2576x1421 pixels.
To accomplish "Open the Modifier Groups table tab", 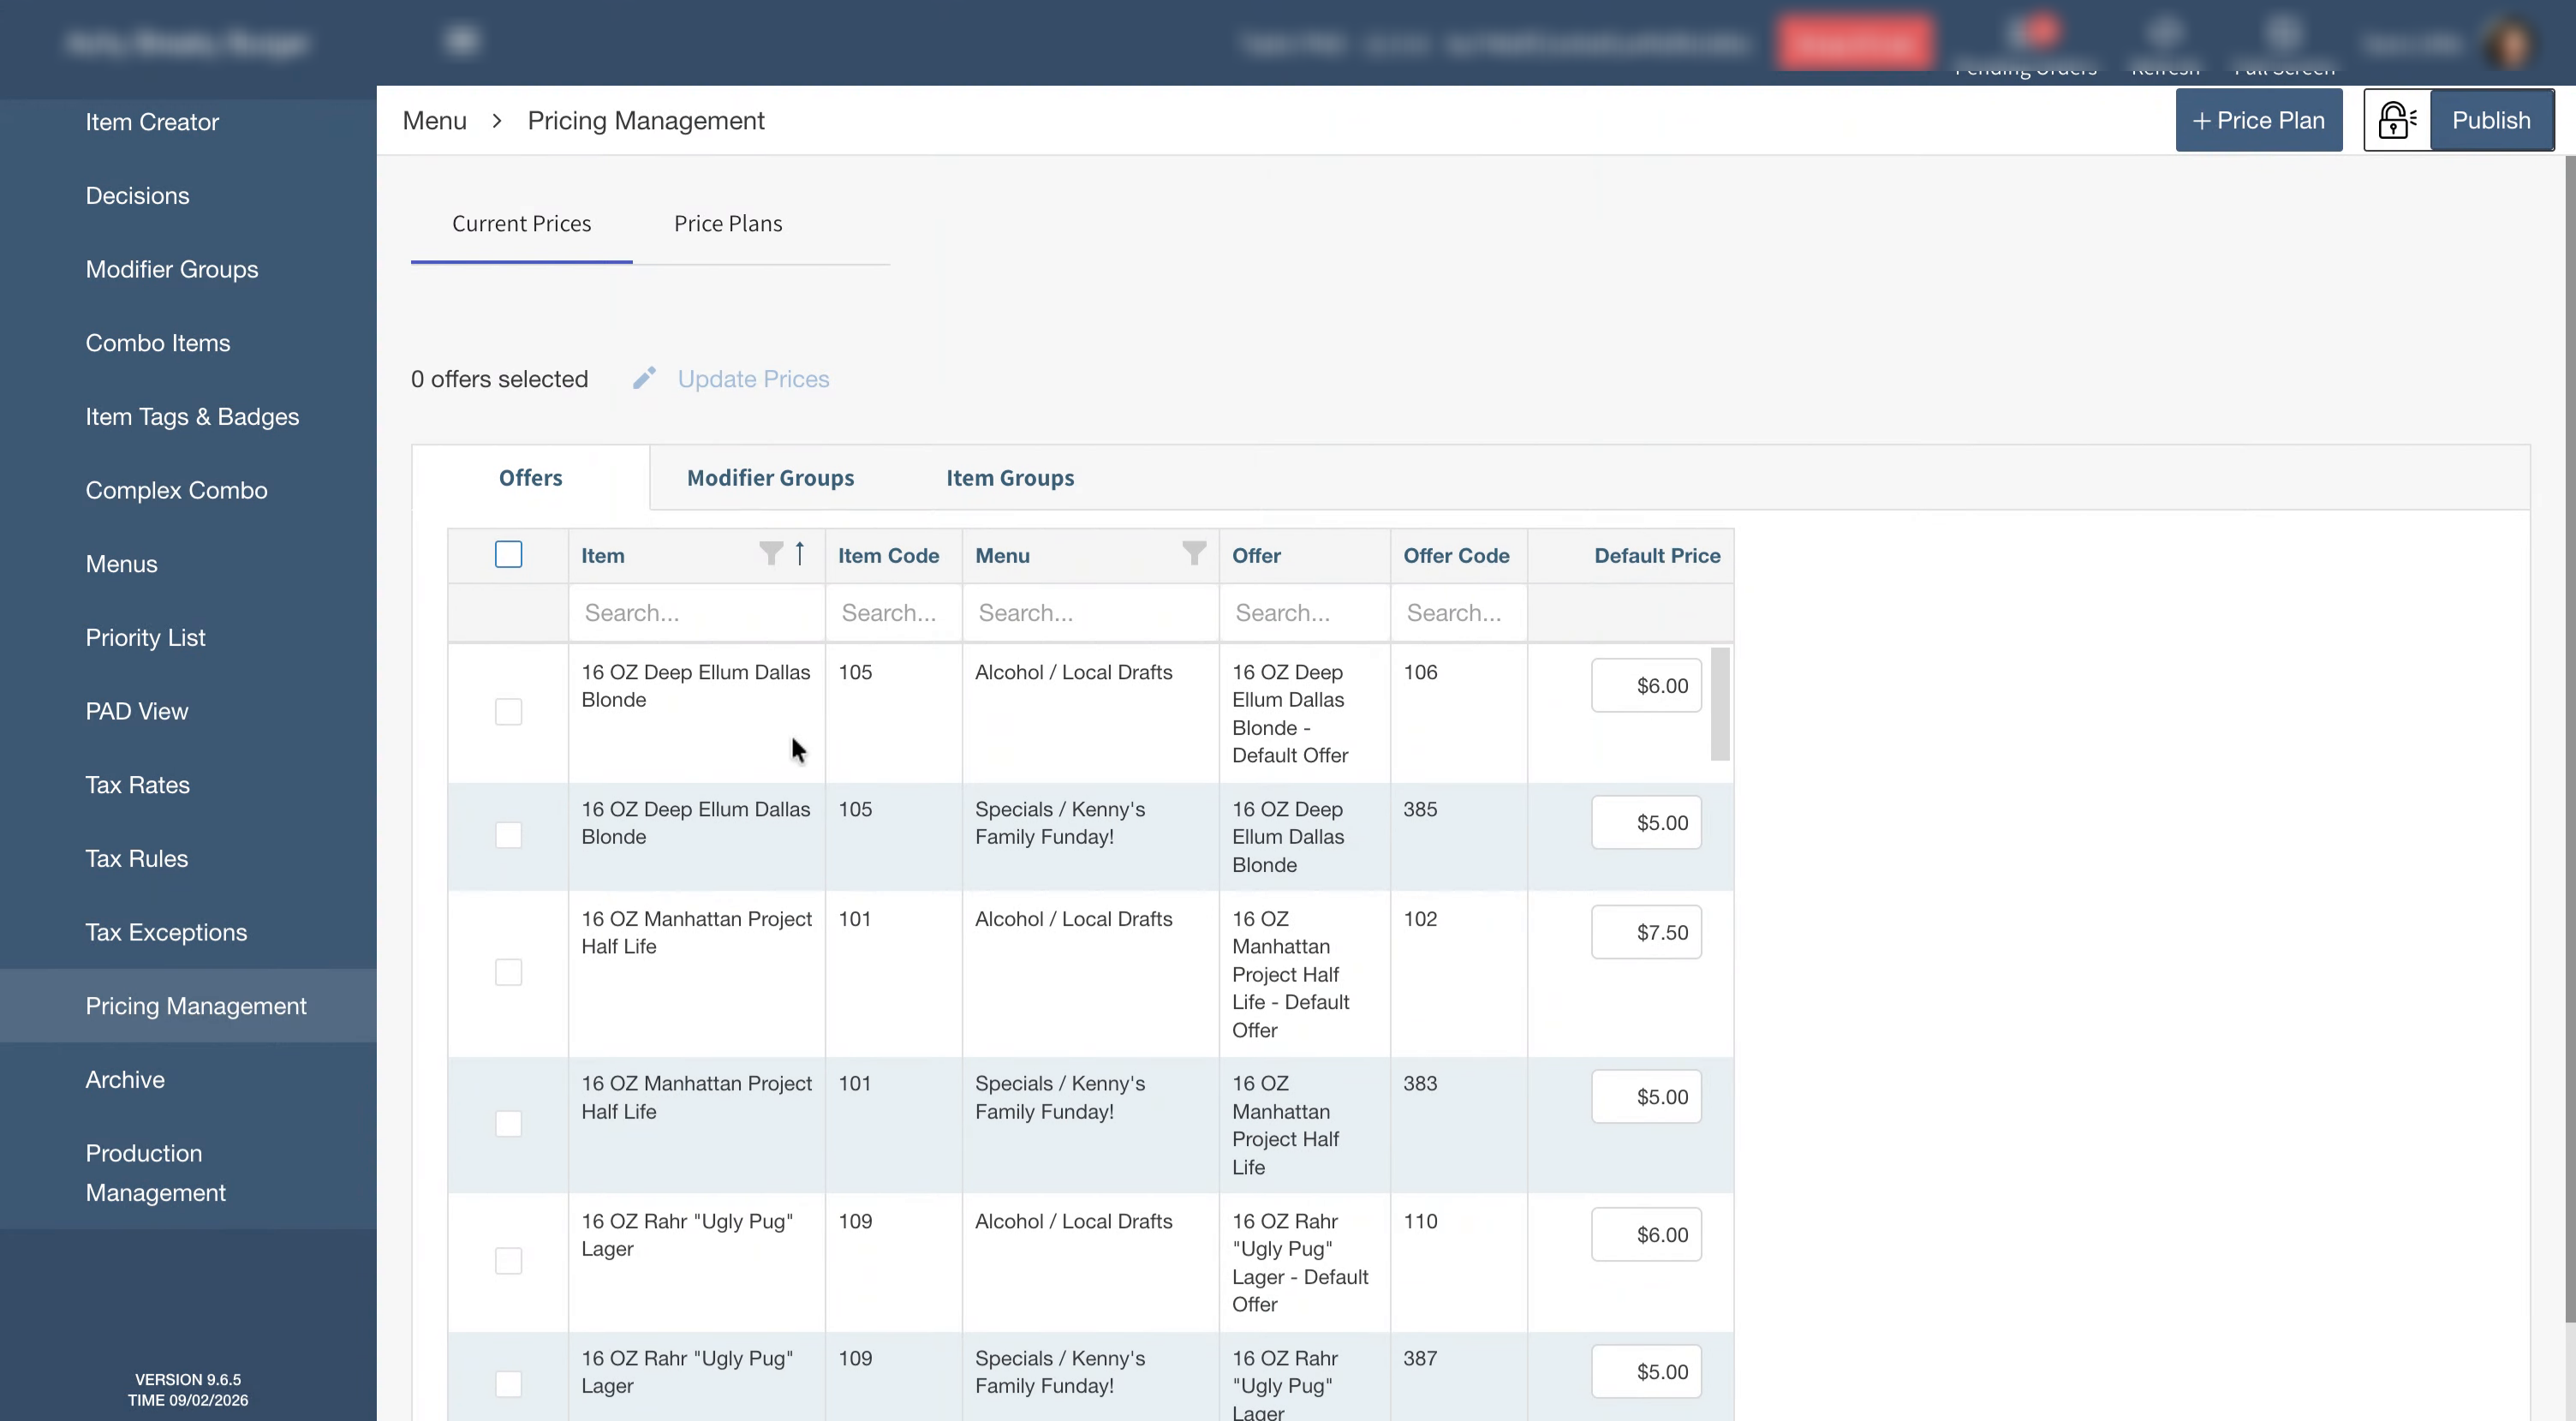I will click(770, 478).
